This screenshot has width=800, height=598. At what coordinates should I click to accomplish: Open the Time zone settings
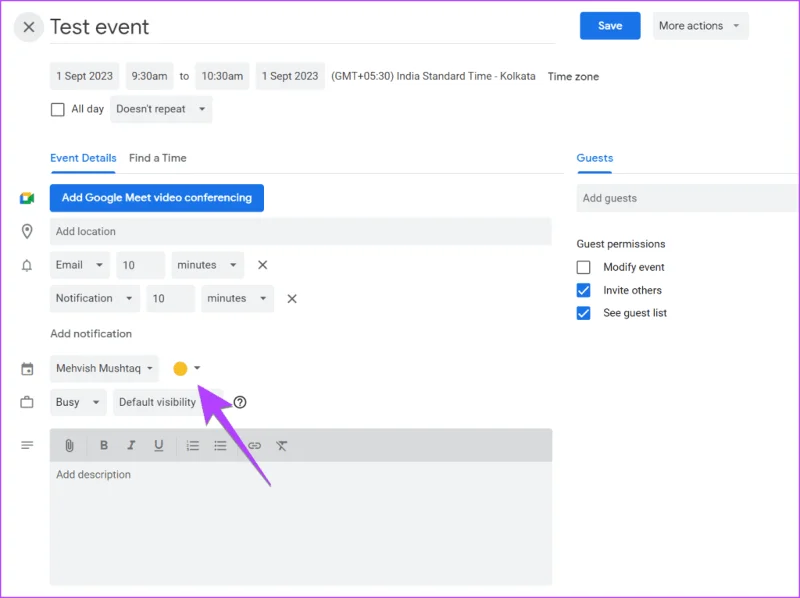pos(573,77)
